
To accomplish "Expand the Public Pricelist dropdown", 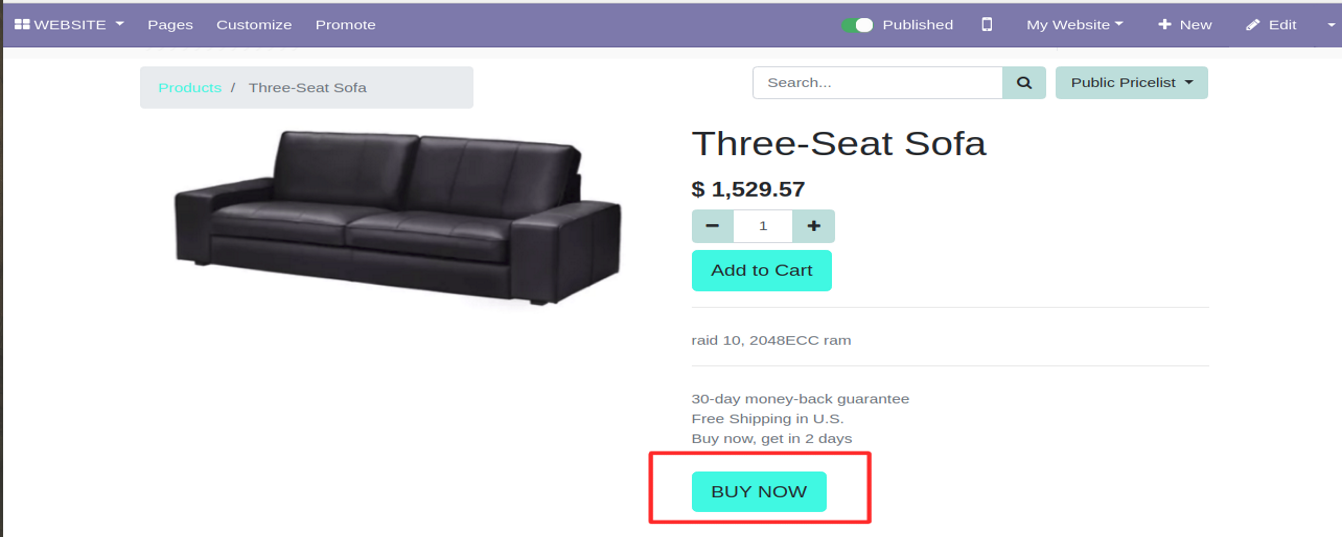I will click(1132, 83).
